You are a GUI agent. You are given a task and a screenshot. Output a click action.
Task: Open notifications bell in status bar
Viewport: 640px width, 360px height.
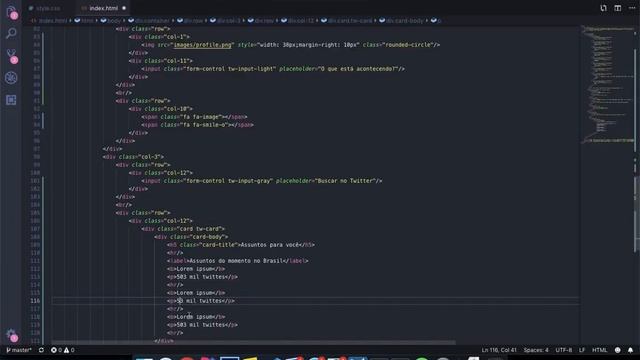630,350
